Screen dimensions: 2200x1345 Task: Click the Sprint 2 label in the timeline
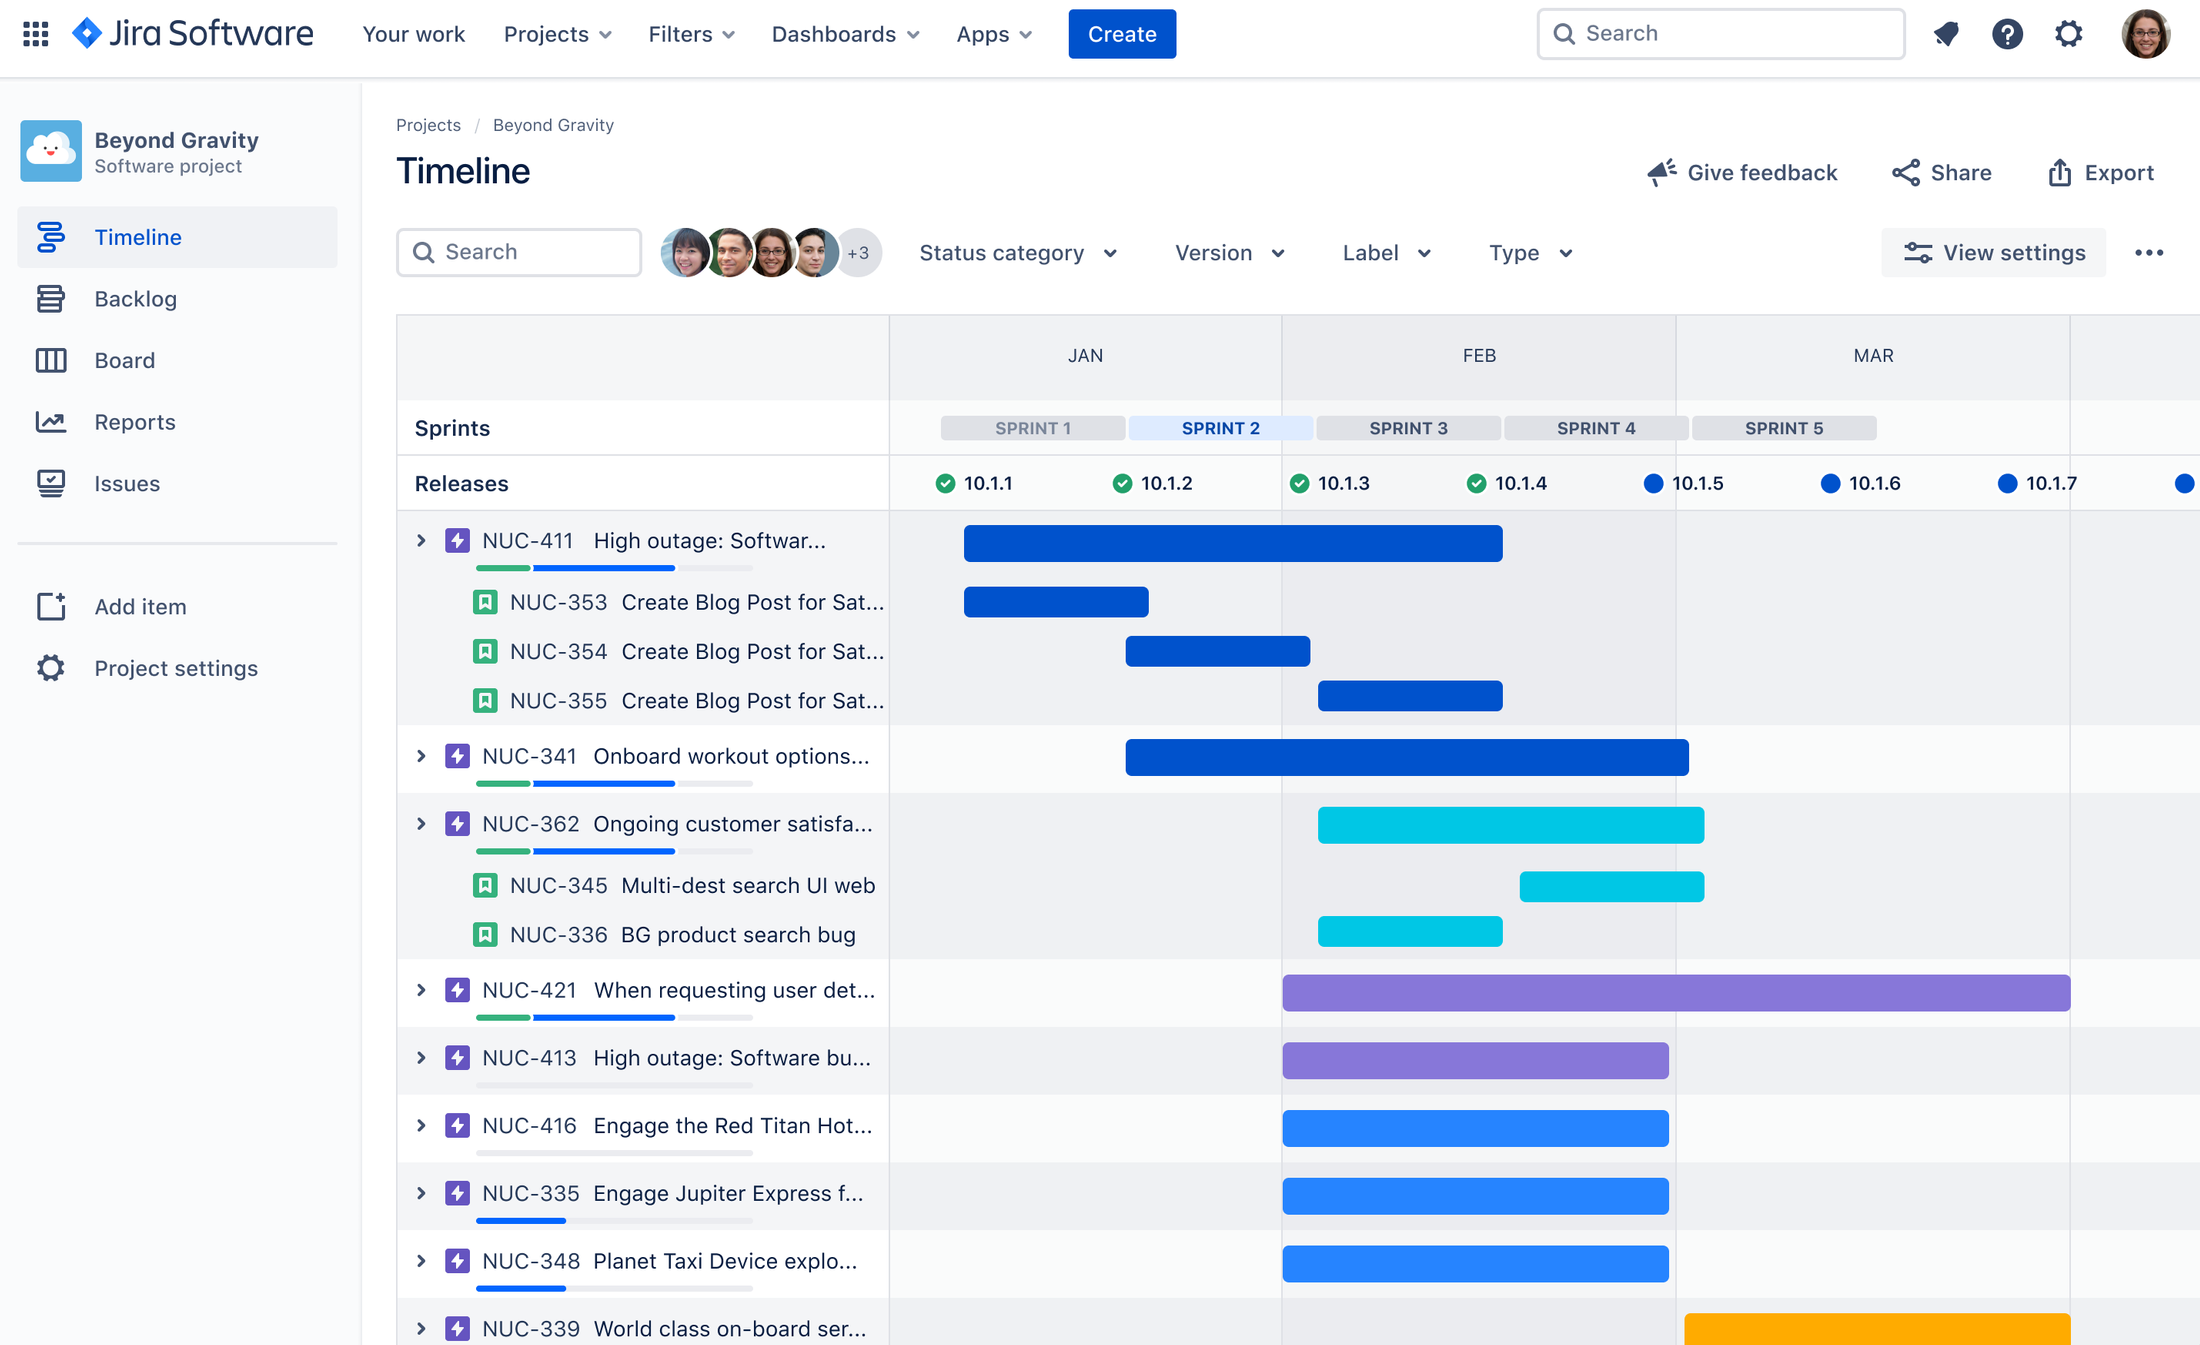pos(1220,427)
